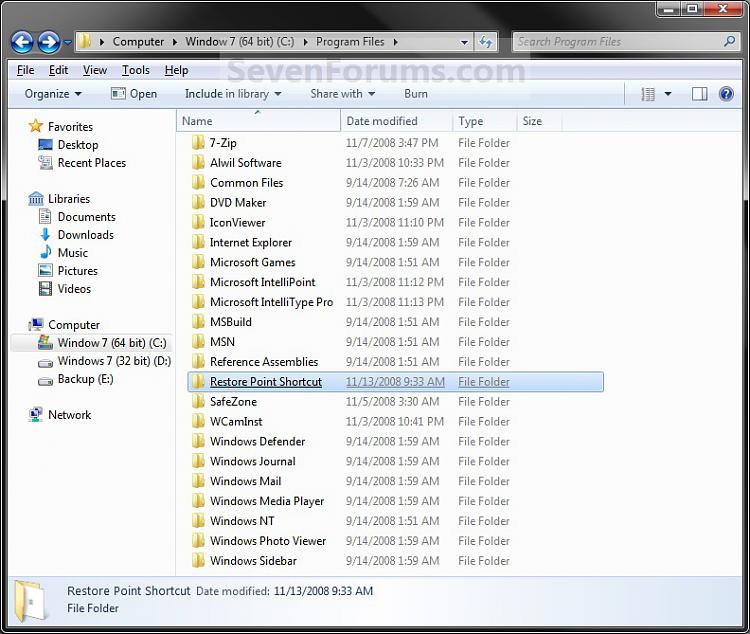Select Windows Journal folder name
This screenshot has height=634, width=750.
click(x=253, y=462)
